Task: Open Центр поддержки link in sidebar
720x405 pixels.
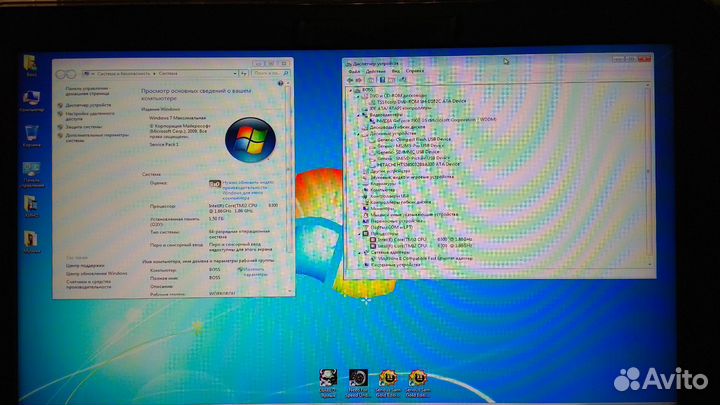Action: [85, 266]
